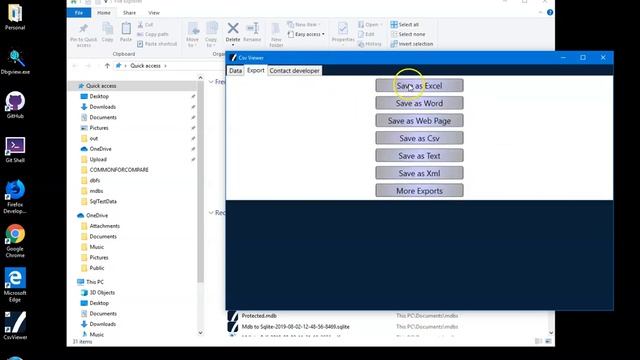Open the Contact developer tab

tap(294, 71)
